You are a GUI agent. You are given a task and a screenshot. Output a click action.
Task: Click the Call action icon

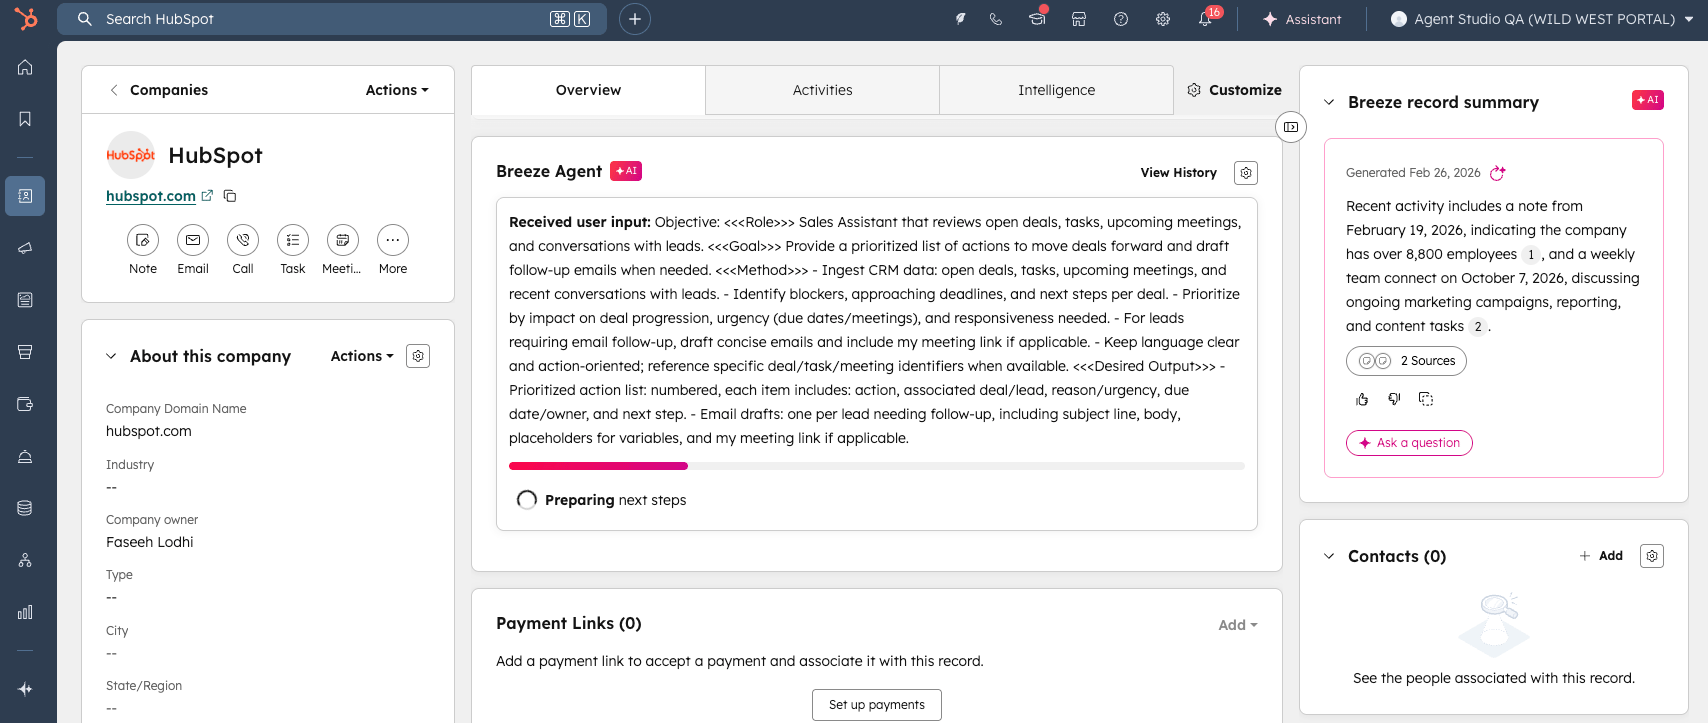tap(243, 240)
